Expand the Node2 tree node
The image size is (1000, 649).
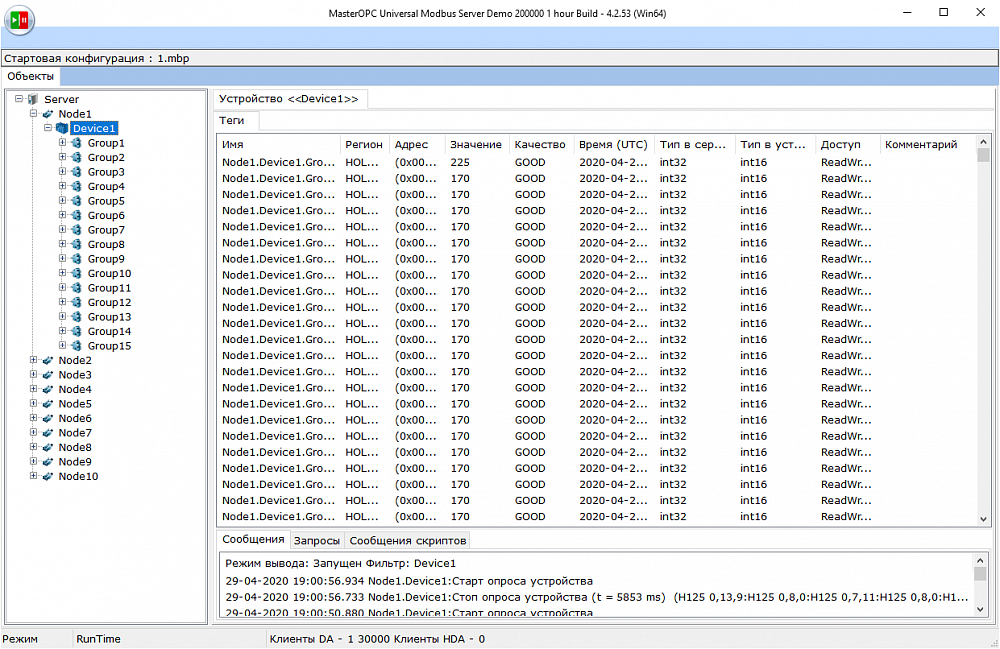33,360
